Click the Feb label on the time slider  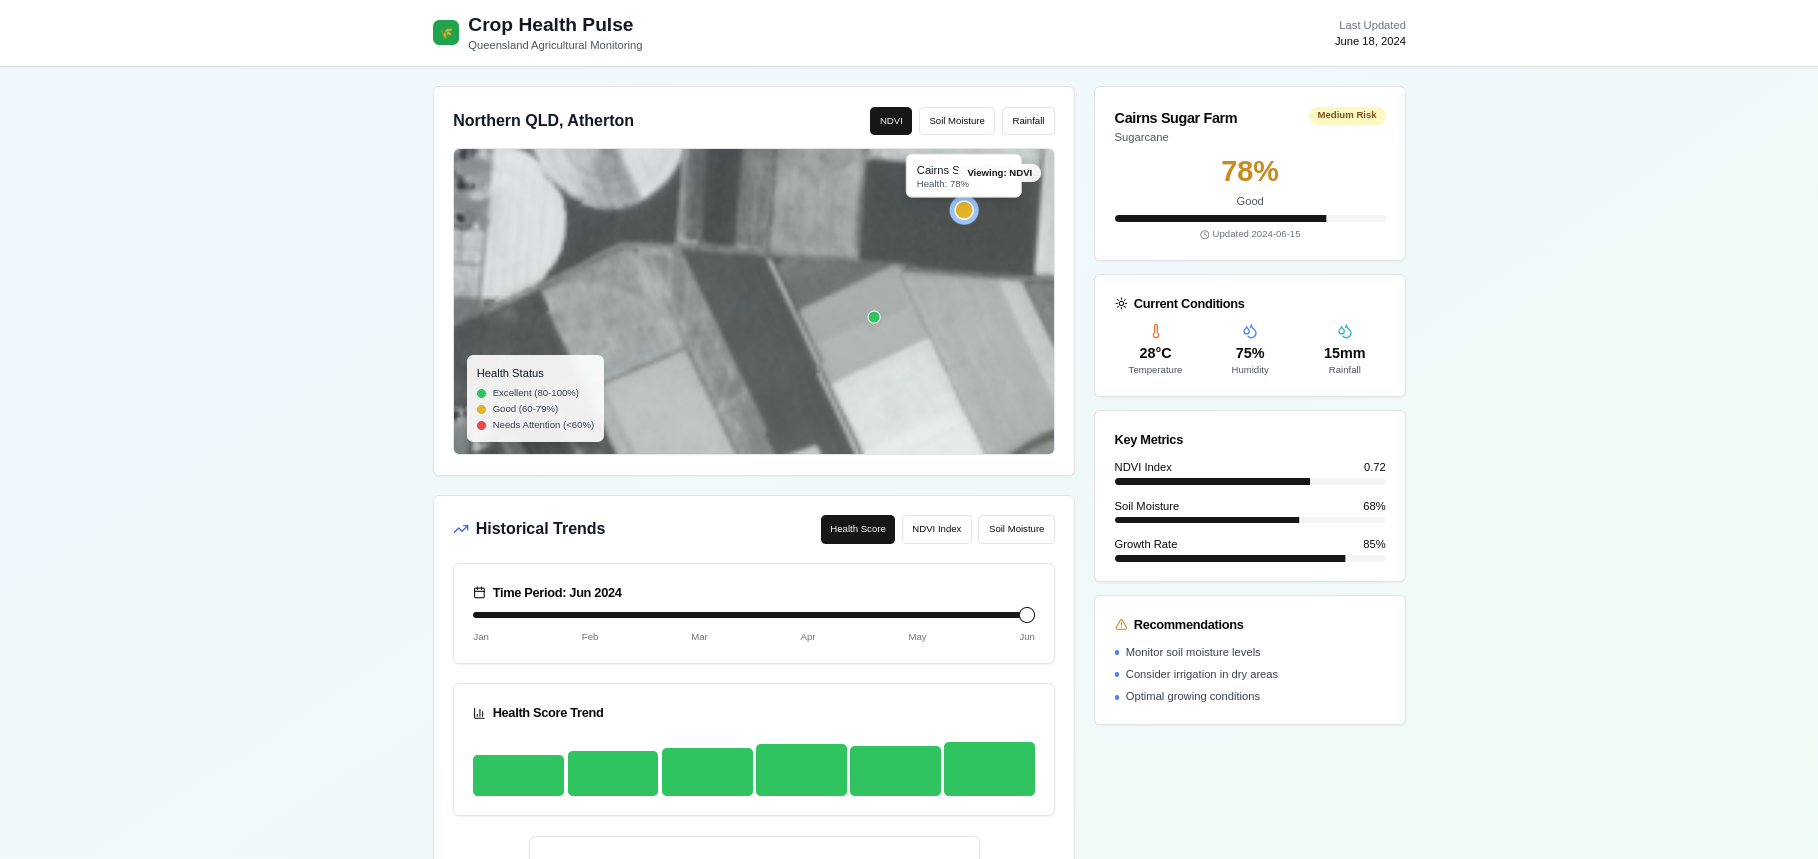tap(590, 637)
